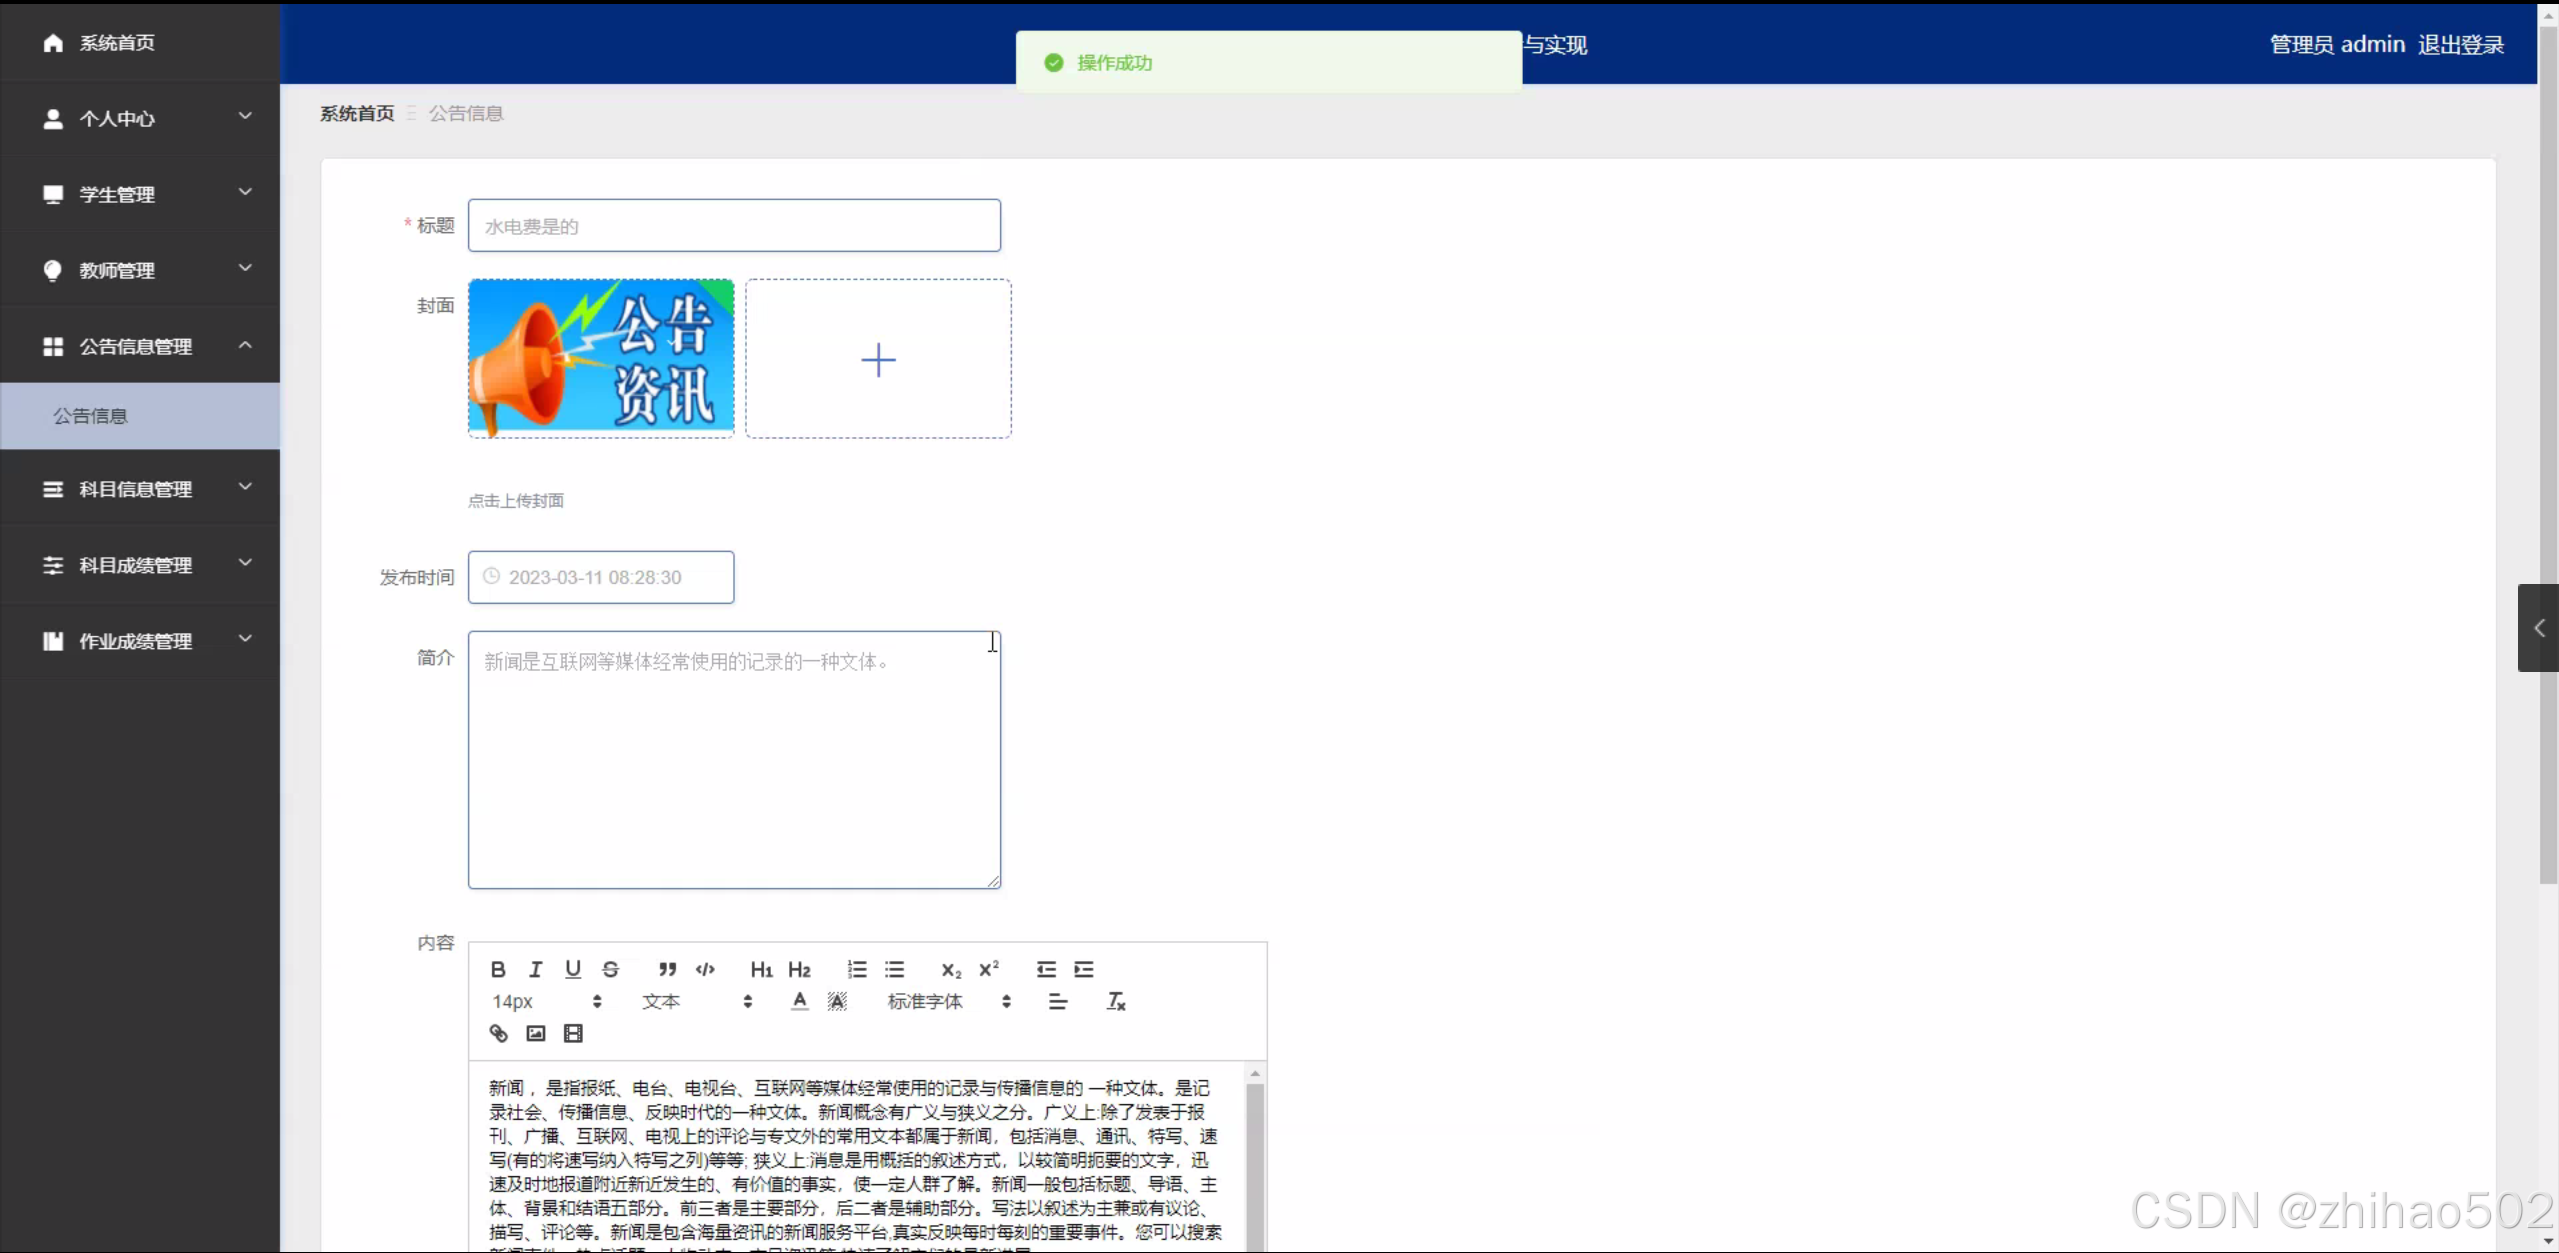Click the 系统首页 breadcrumb link

357,113
